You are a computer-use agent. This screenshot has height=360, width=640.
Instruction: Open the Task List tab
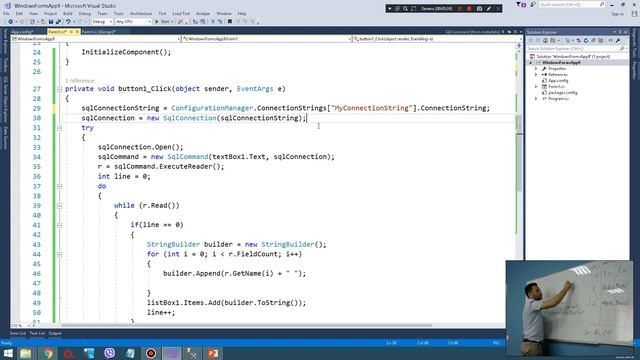(37, 333)
